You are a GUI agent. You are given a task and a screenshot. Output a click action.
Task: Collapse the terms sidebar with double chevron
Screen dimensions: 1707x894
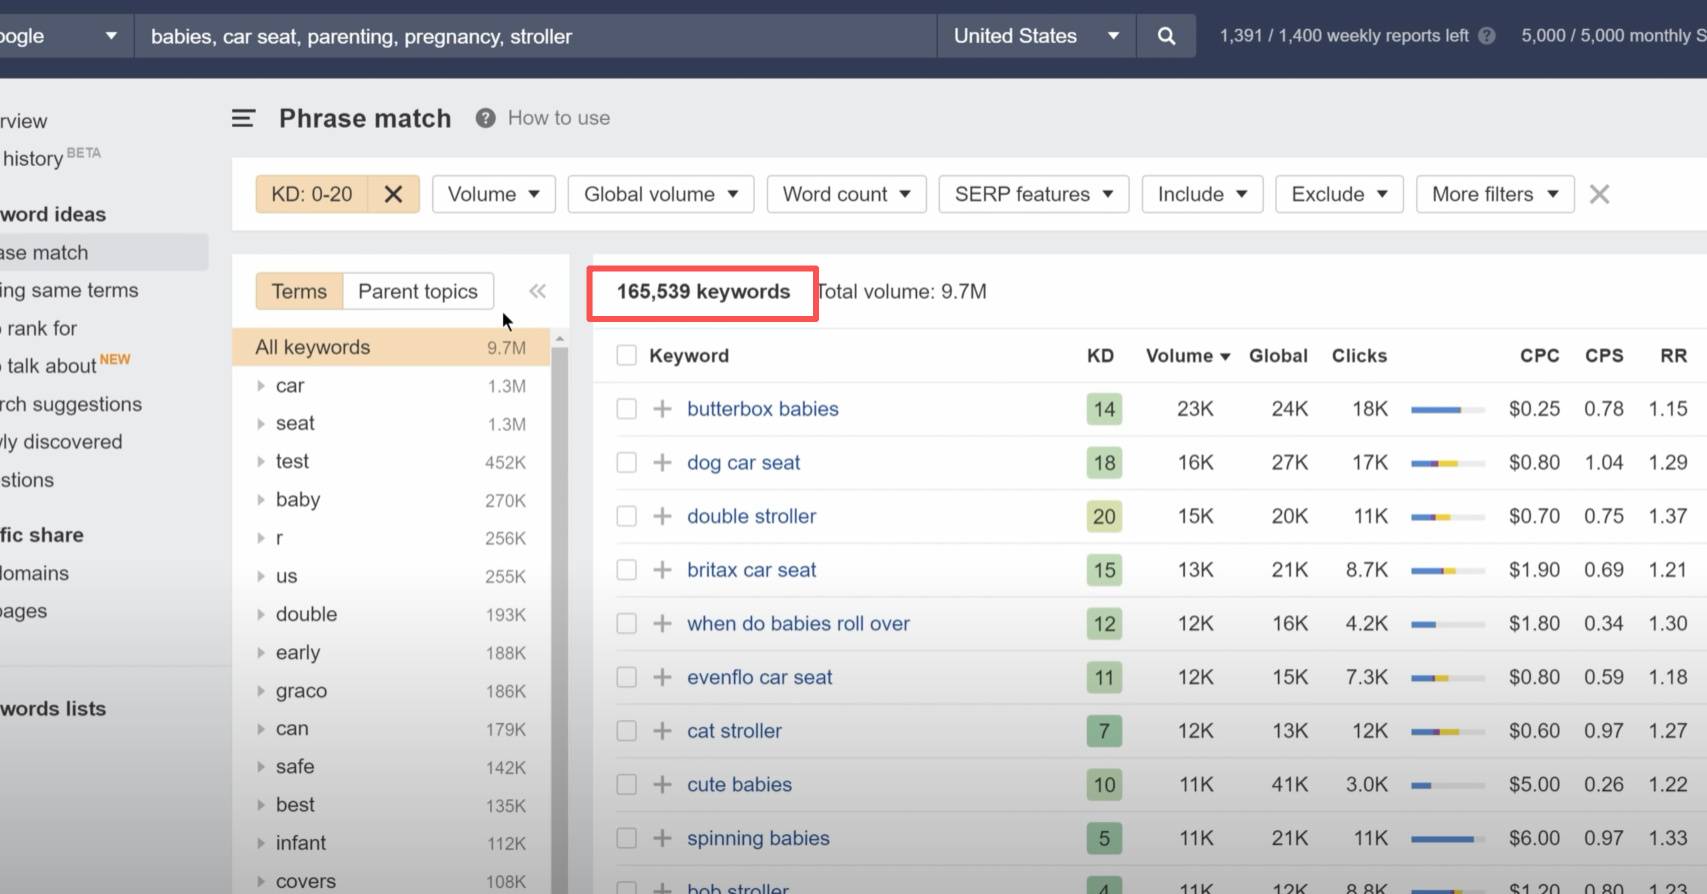538,291
